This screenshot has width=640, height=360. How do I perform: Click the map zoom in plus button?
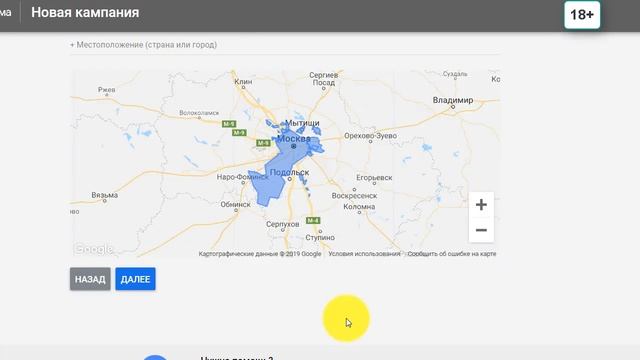[481, 204]
